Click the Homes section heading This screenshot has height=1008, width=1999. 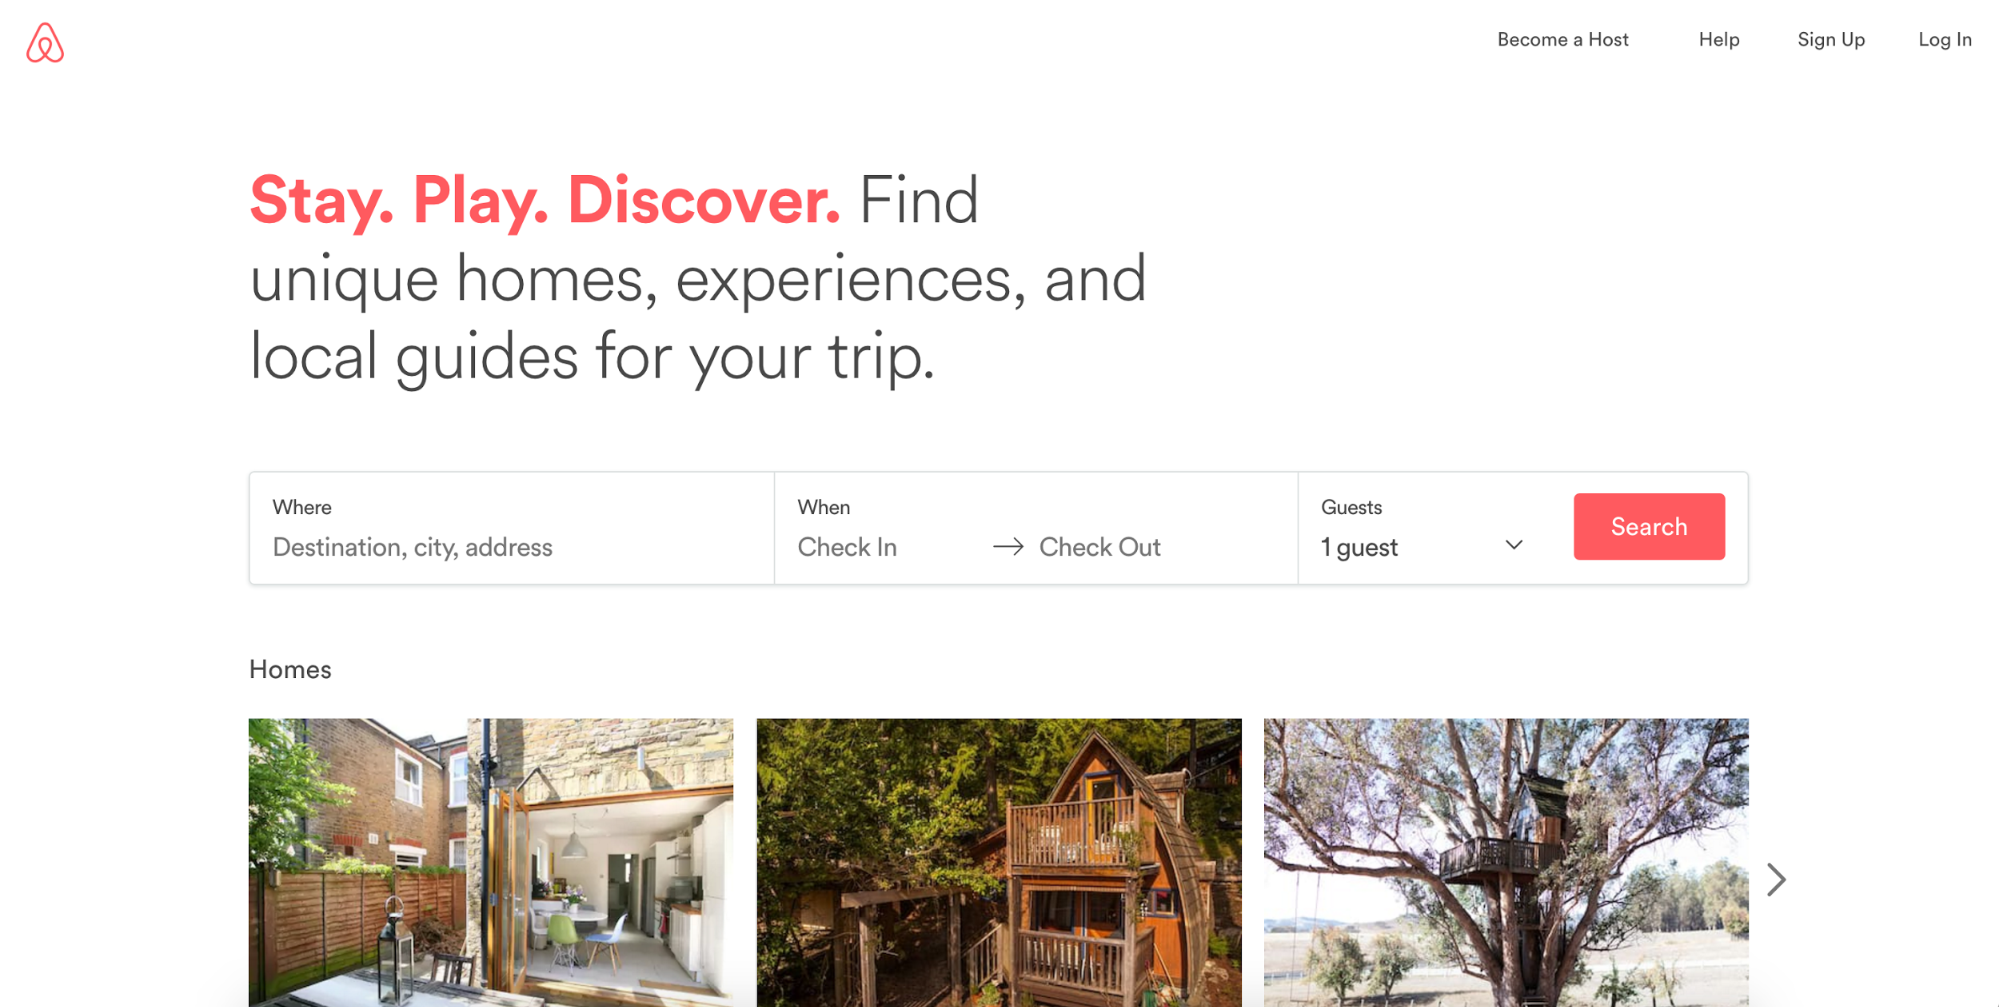(x=290, y=669)
